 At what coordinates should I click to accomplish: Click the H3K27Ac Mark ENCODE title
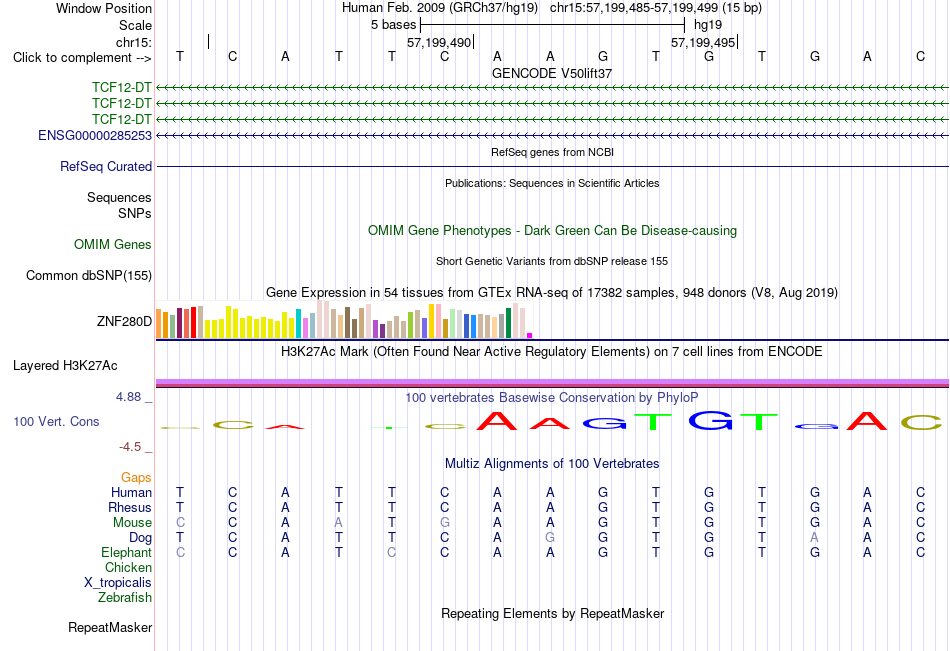[x=552, y=352]
